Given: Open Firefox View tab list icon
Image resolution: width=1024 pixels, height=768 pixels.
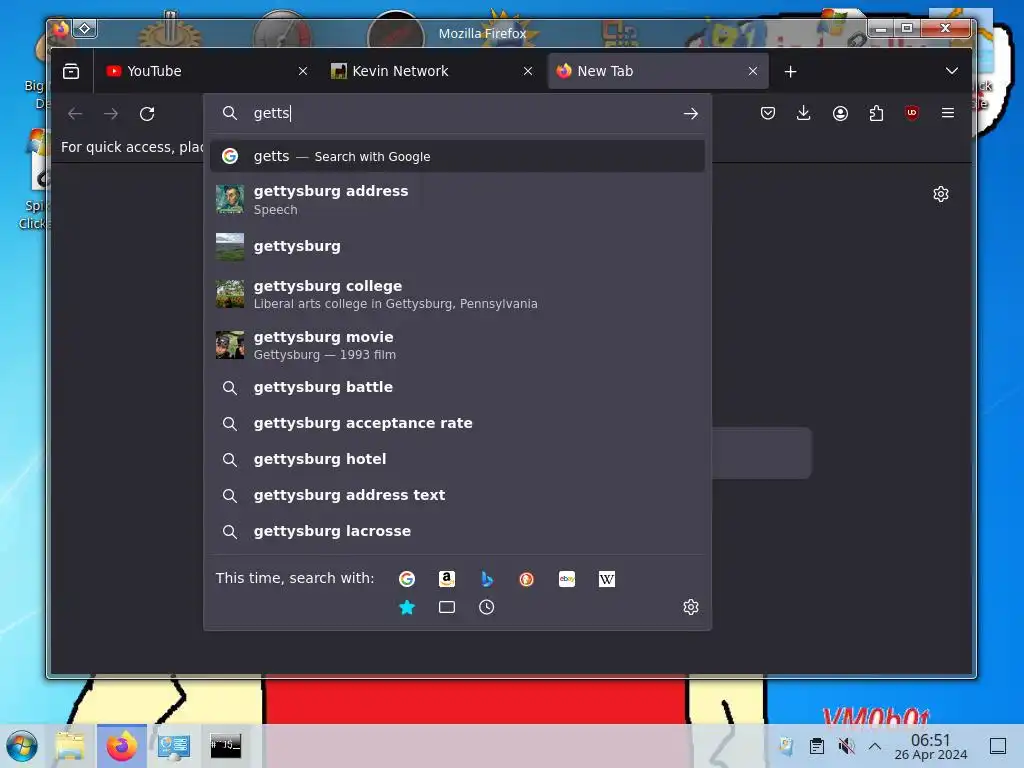Looking at the screenshot, I should (71, 71).
